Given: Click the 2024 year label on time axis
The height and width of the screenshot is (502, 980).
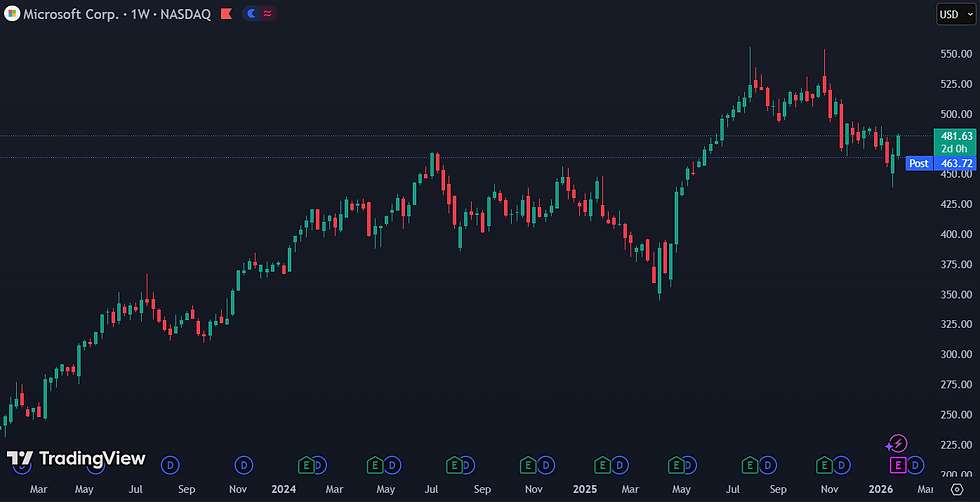Looking at the screenshot, I should pyautogui.click(x=283, y=489).
